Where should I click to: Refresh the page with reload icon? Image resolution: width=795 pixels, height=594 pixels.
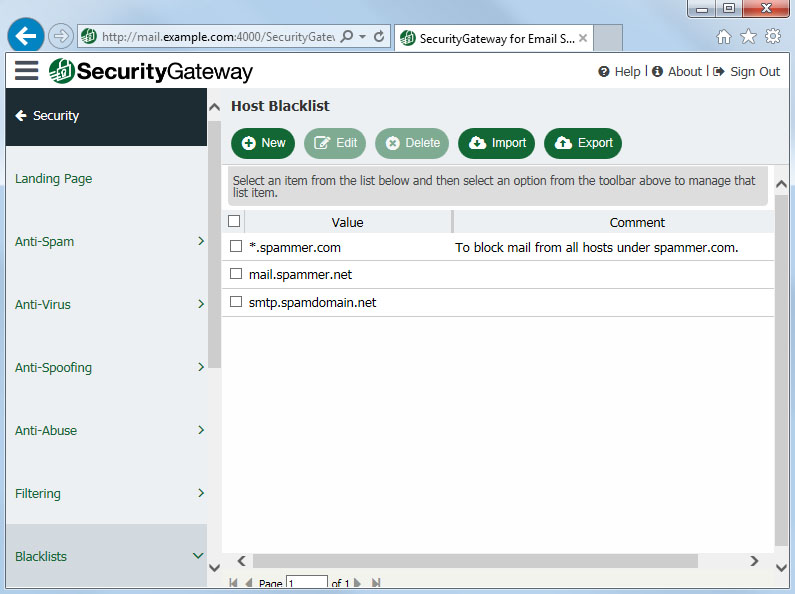tap(379, 36)
